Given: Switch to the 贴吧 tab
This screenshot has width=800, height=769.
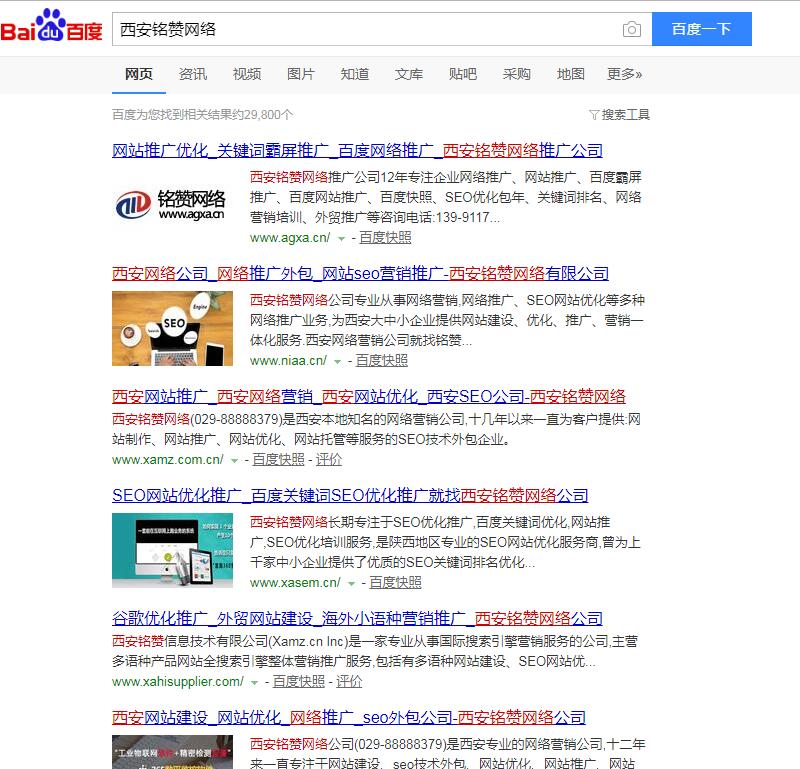Looking at the screenshot, I should (463, 74).
